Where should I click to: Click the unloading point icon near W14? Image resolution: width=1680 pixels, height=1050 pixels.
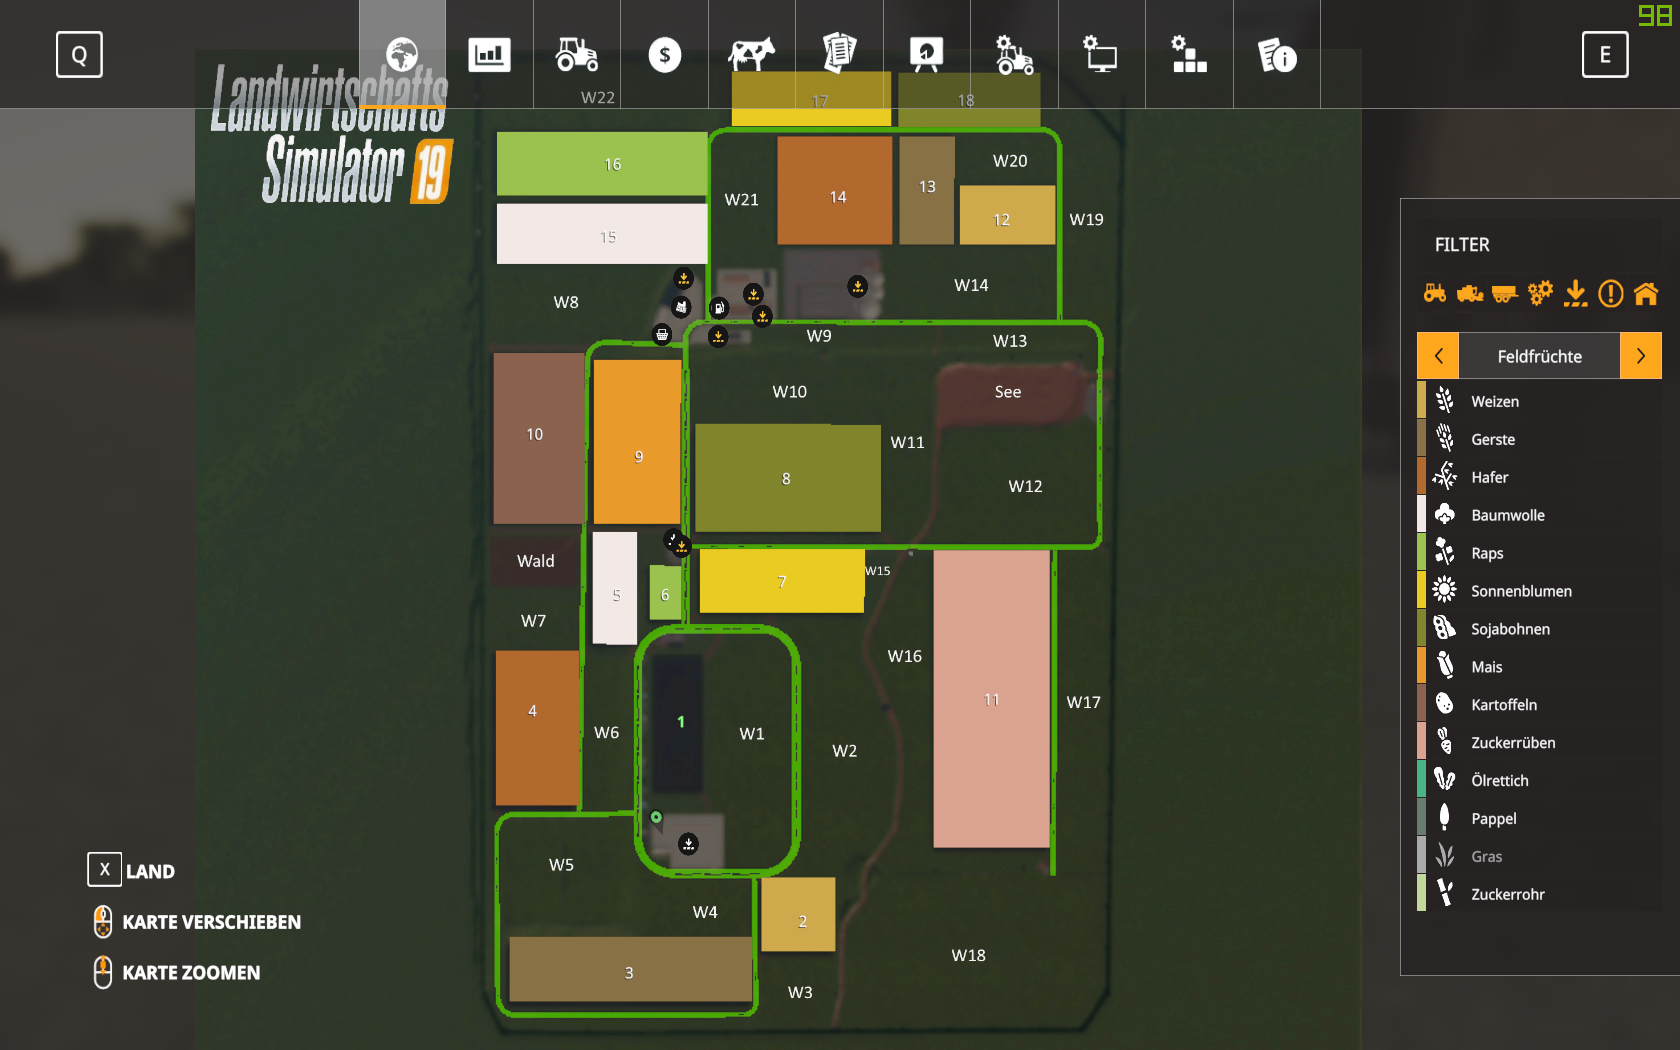(x=858, y=286)
